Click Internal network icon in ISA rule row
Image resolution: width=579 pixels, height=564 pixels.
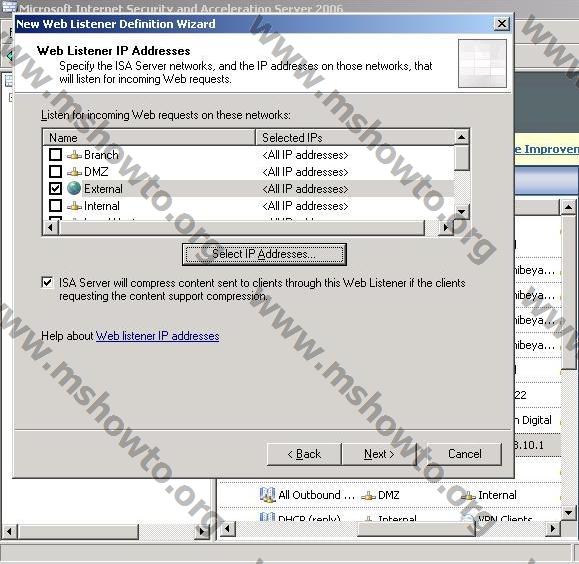(468, 496)
